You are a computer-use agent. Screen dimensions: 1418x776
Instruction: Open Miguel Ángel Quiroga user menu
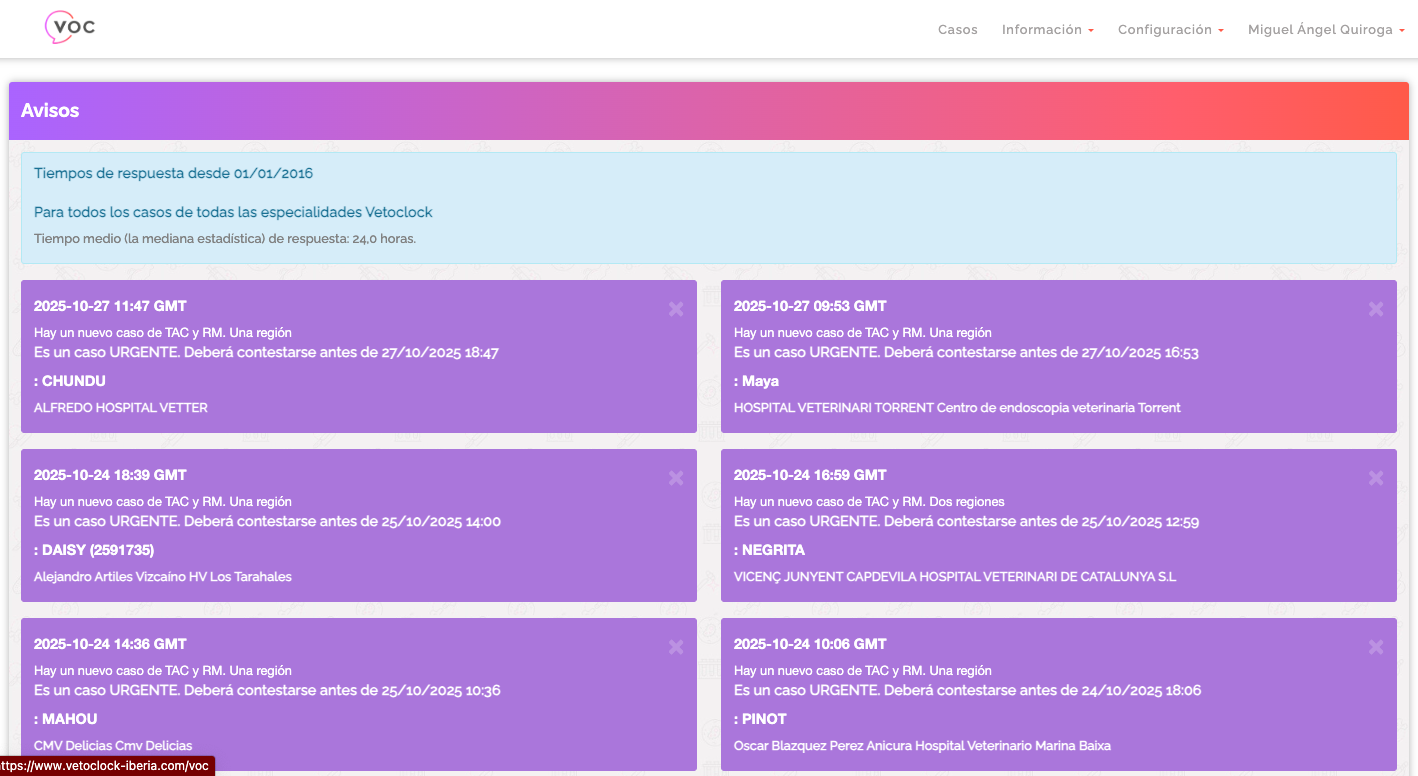pyautogui.click(x=1325, y=30)
